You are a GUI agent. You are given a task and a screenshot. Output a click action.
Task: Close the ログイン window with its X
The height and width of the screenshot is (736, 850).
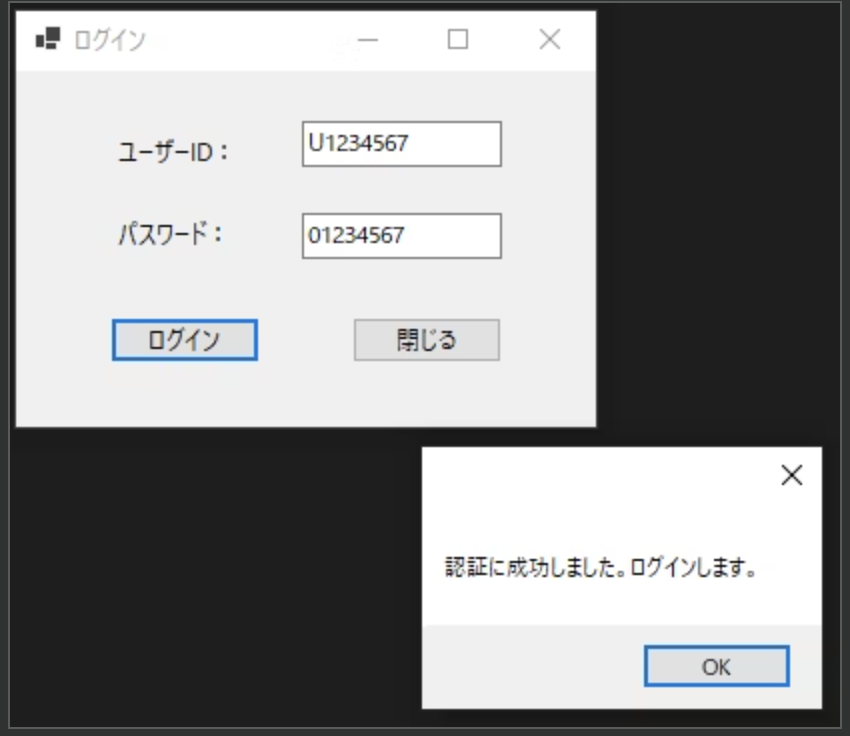(x=549, y=41)
